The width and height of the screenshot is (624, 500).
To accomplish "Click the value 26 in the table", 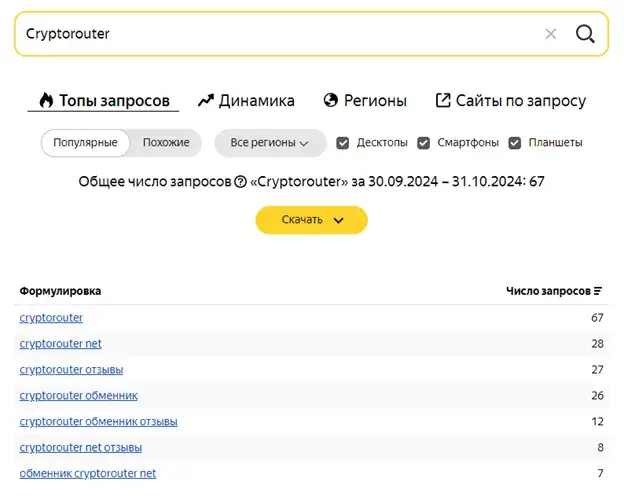I will pyautogui.click(x=597, y=395).
